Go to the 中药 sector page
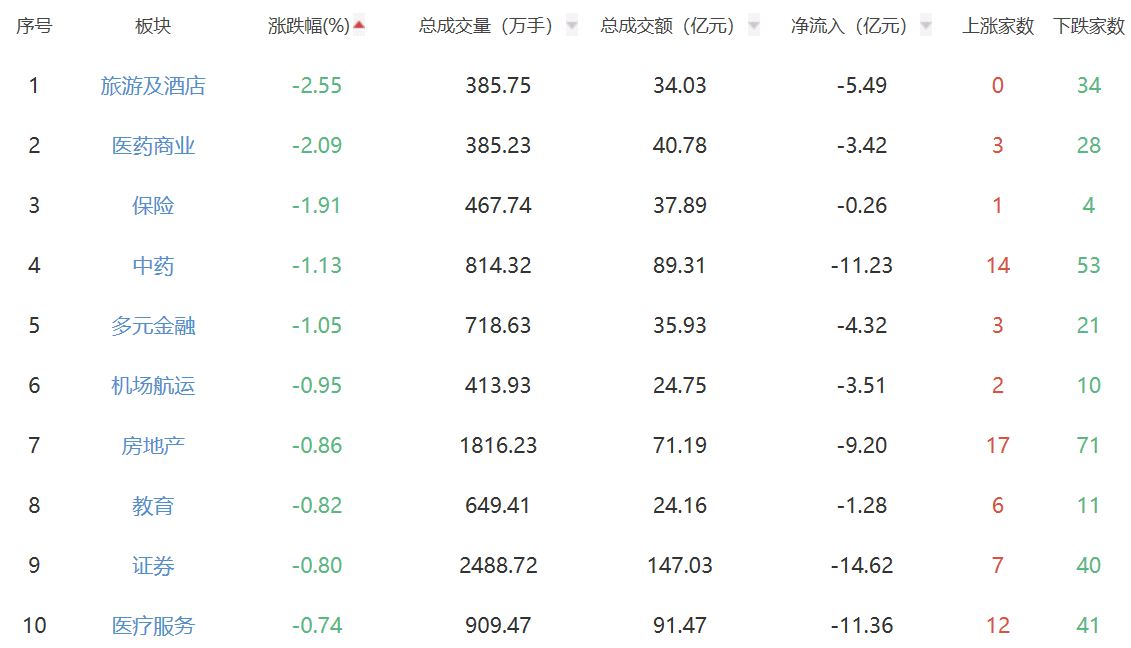 pyautogui.click(x=153, y=266)
